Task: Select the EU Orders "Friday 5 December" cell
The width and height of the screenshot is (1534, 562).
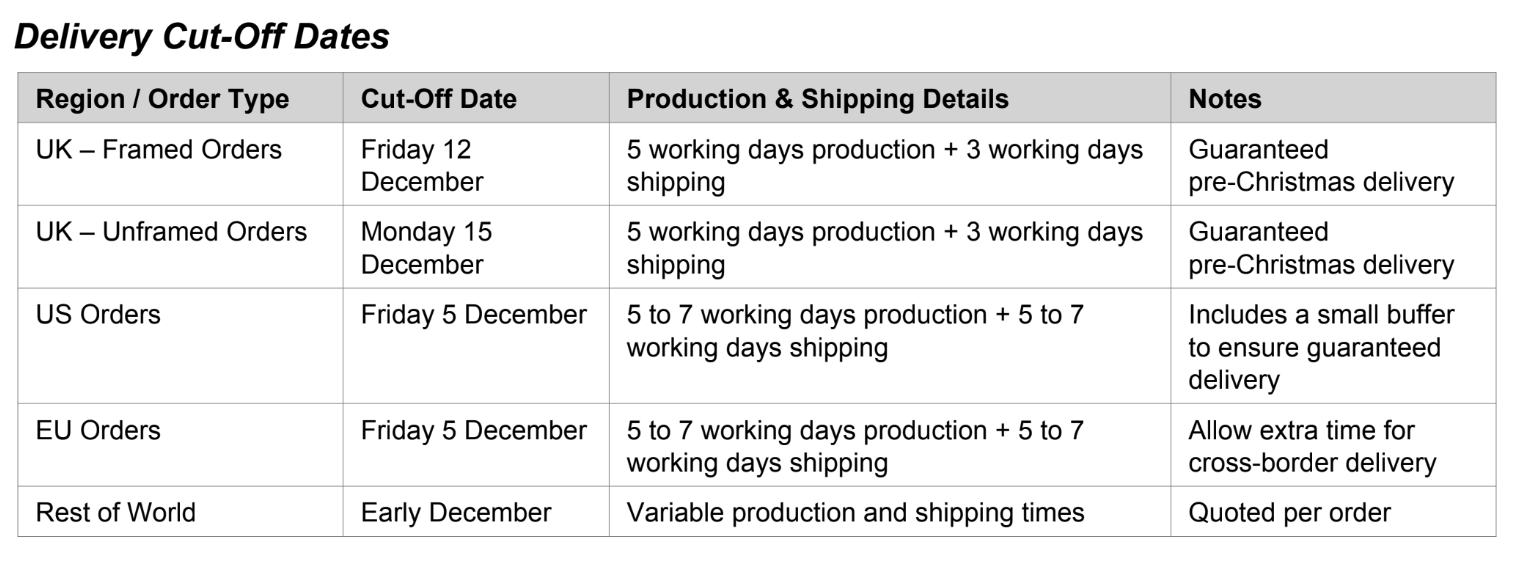Action: (474, 430)
